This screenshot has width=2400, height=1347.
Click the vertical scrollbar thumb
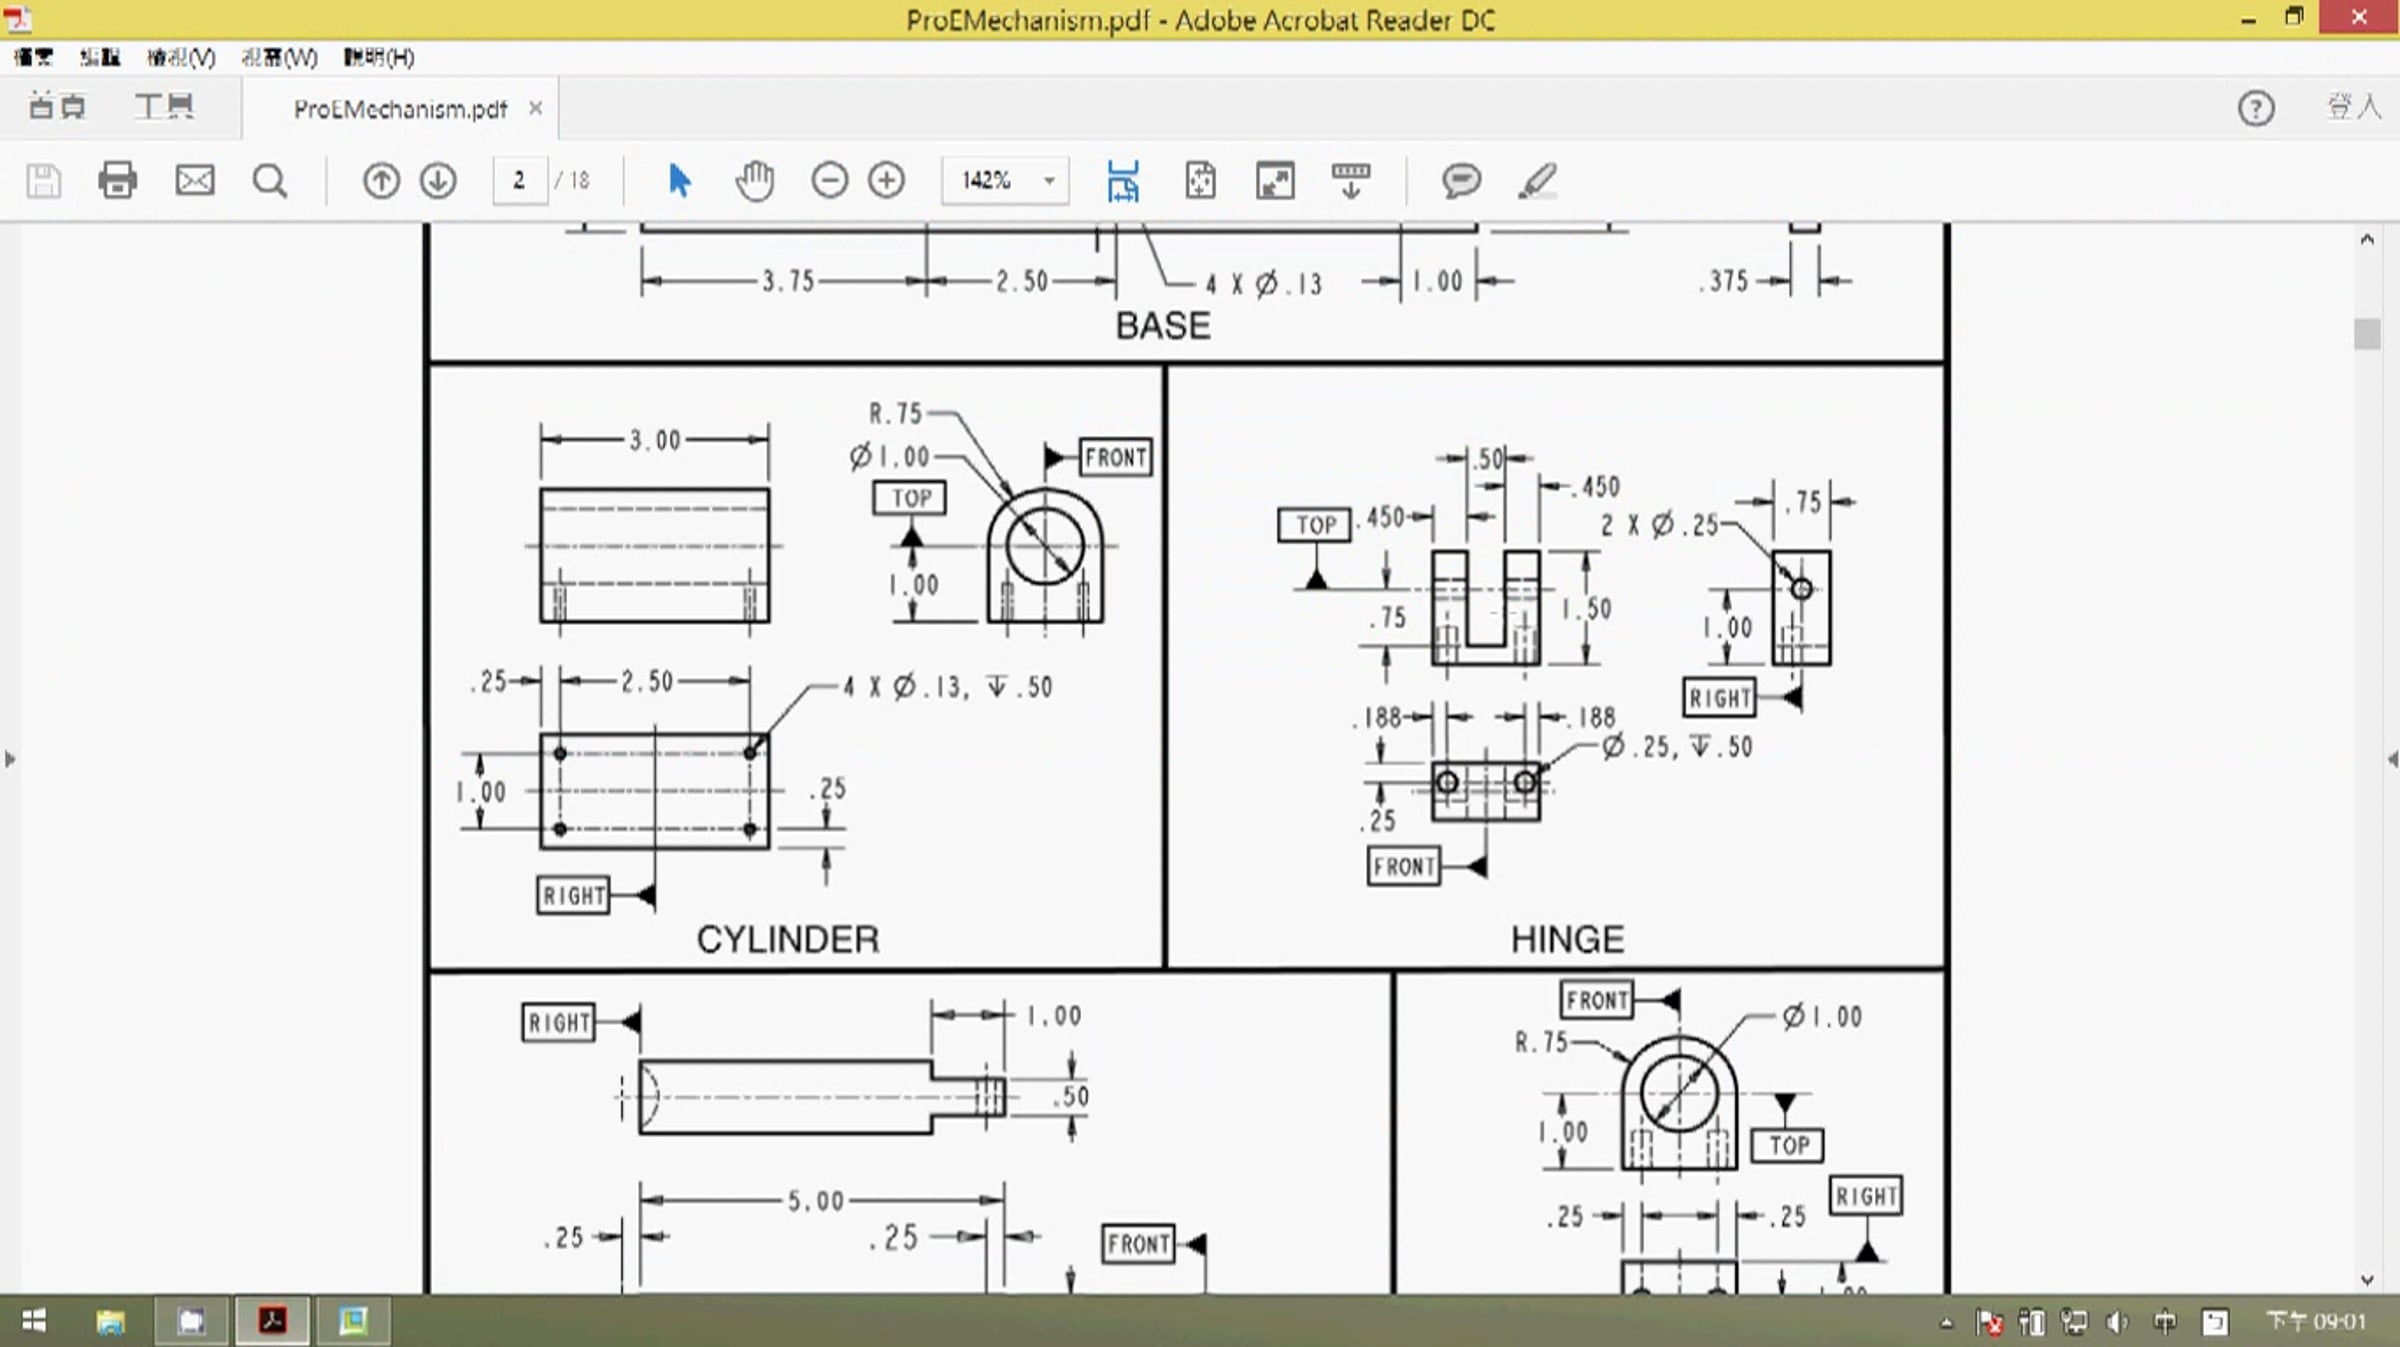(2367, 333)
